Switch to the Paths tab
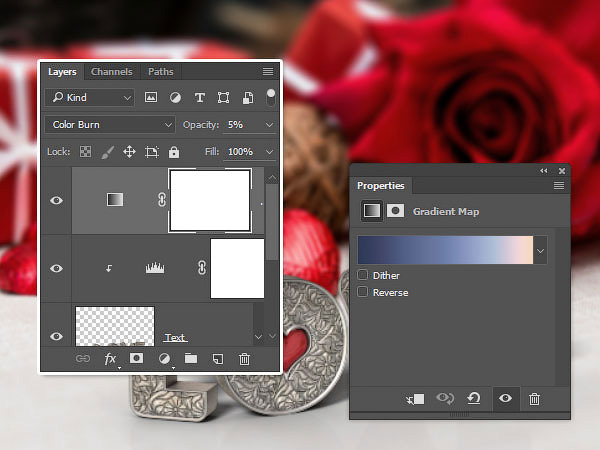 (160, 72)
